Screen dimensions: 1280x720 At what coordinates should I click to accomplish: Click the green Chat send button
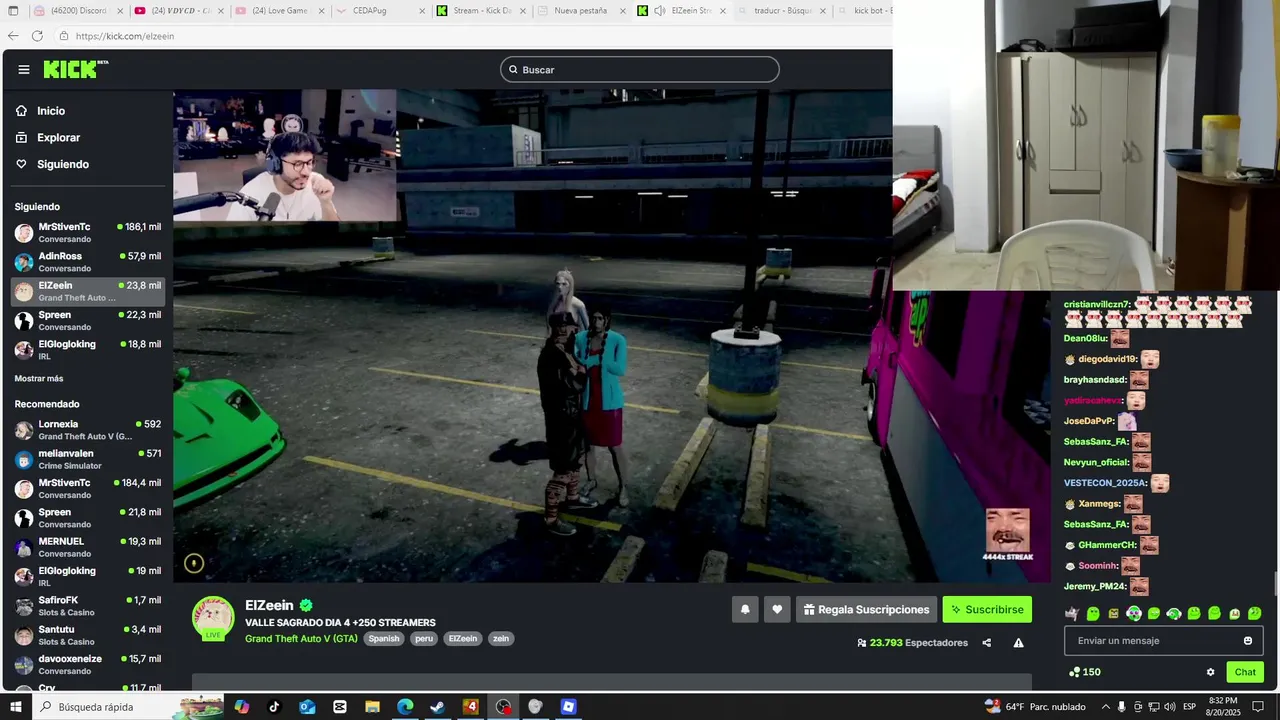pos(1245,672)
